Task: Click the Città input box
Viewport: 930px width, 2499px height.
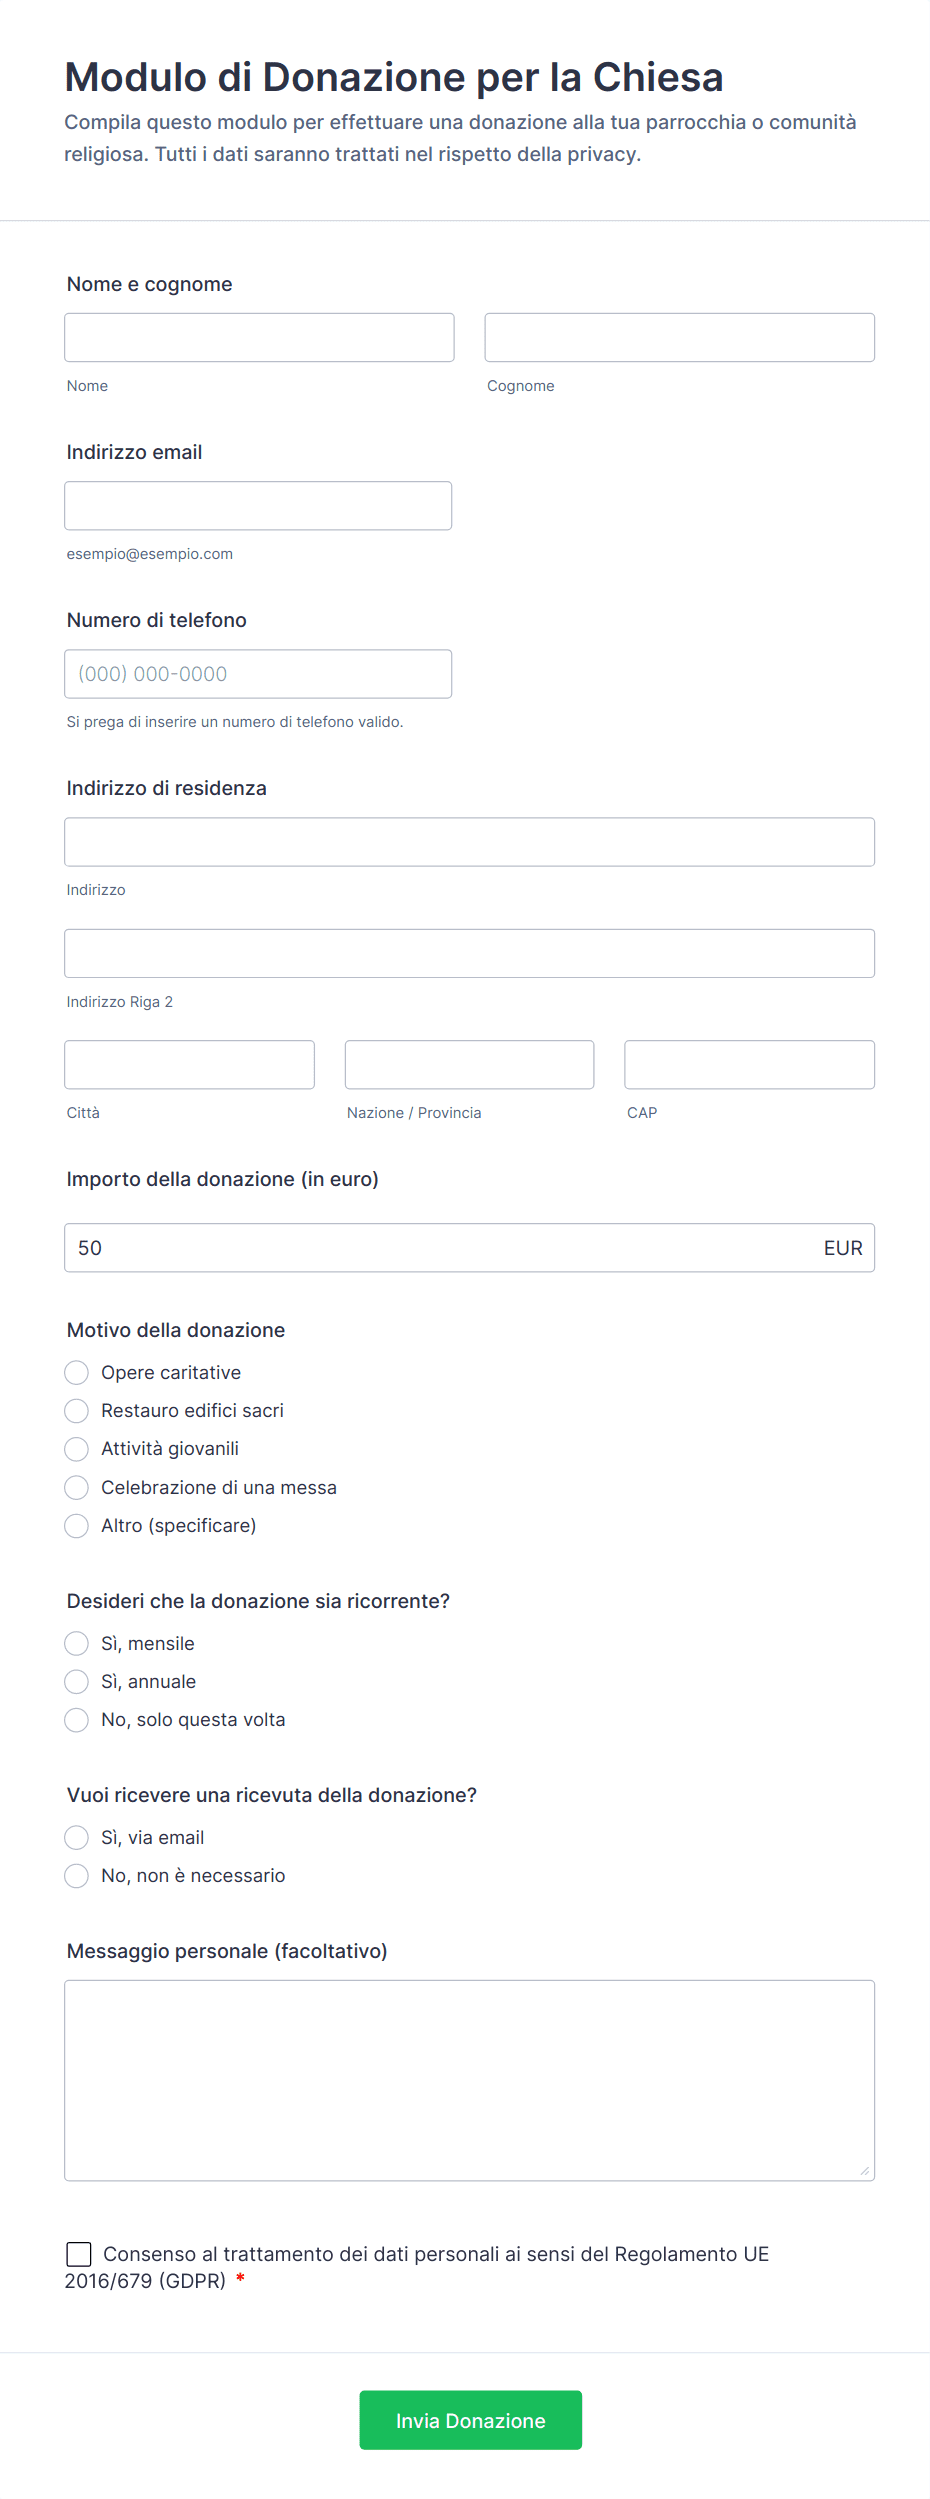Action: point(190,1064)
